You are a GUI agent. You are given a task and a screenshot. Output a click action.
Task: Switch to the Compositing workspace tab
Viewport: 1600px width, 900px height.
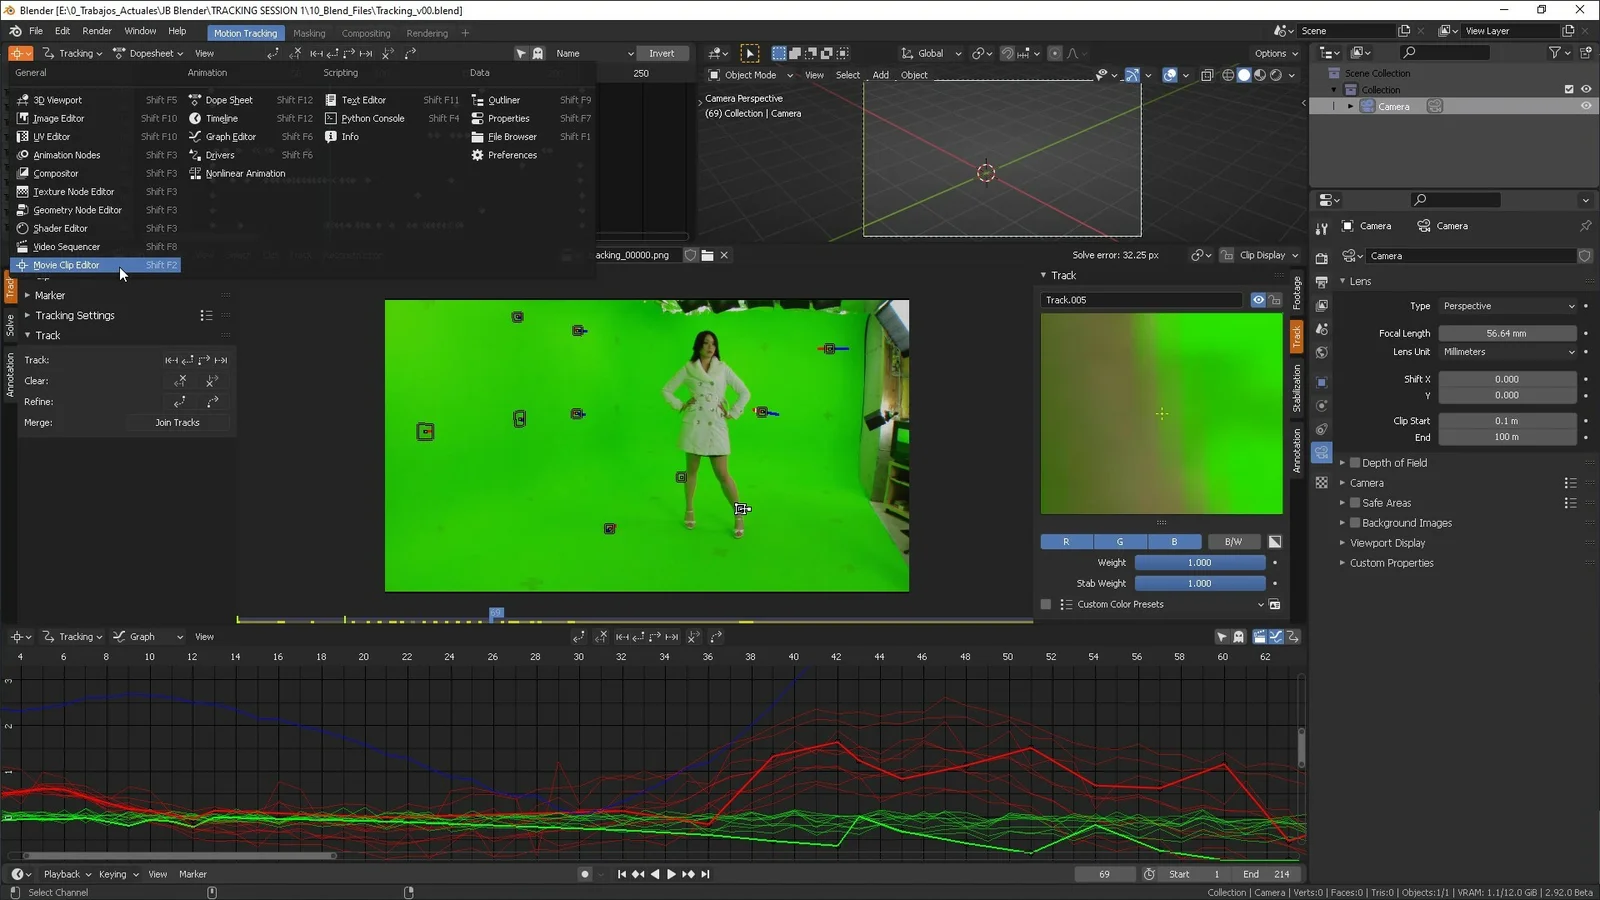(366, 33)
